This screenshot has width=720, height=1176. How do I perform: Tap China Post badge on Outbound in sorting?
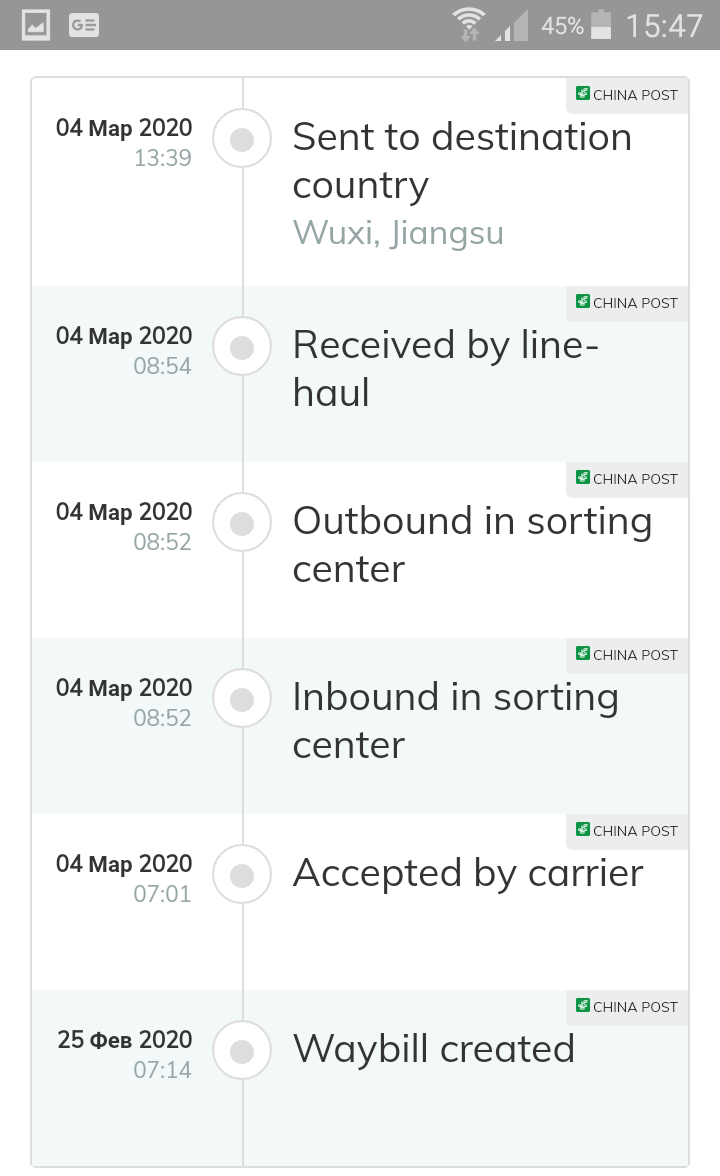coord(627,479)
